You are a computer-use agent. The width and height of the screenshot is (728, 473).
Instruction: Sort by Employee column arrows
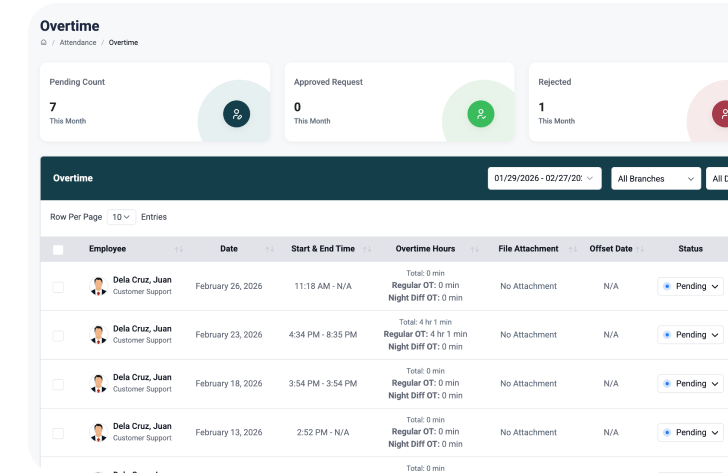pos(179,249)
